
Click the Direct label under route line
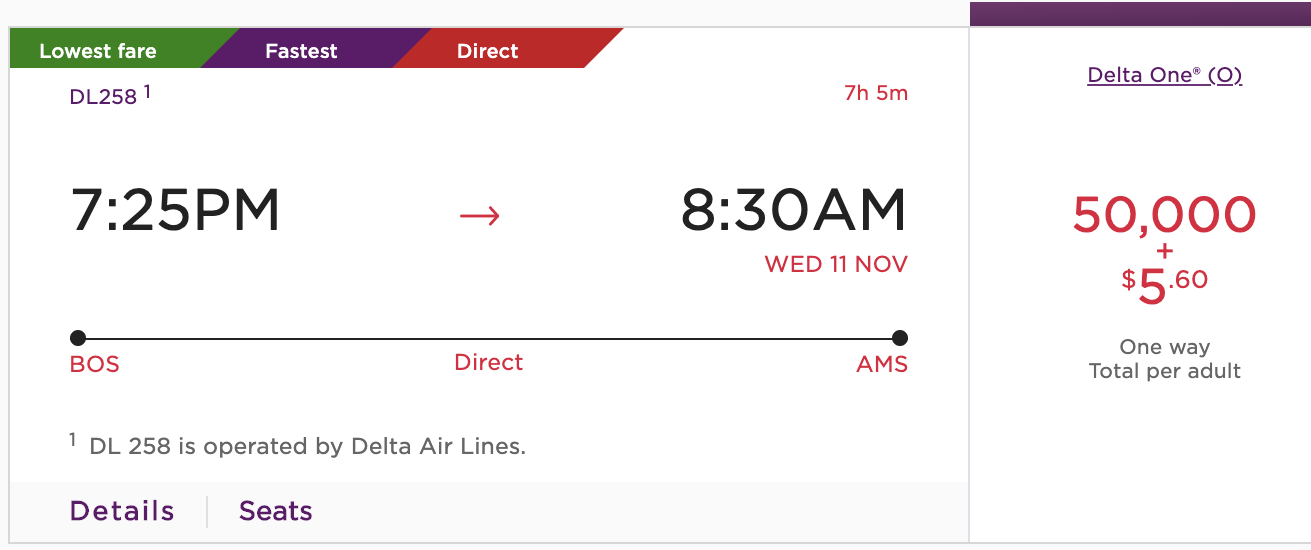pos(489,362)
